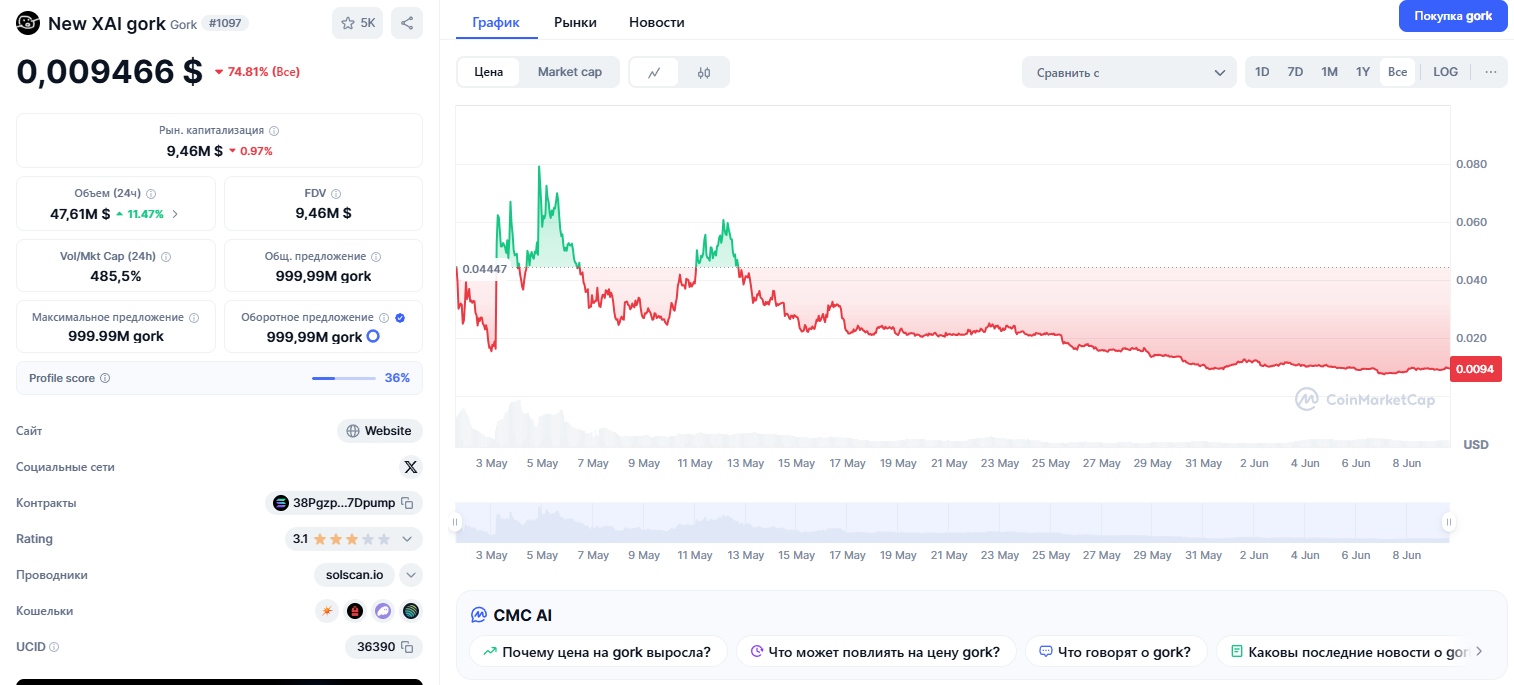Add gork to watchlist with star icon
Screen dimensions: 1514x685
[x=357, y=23]
